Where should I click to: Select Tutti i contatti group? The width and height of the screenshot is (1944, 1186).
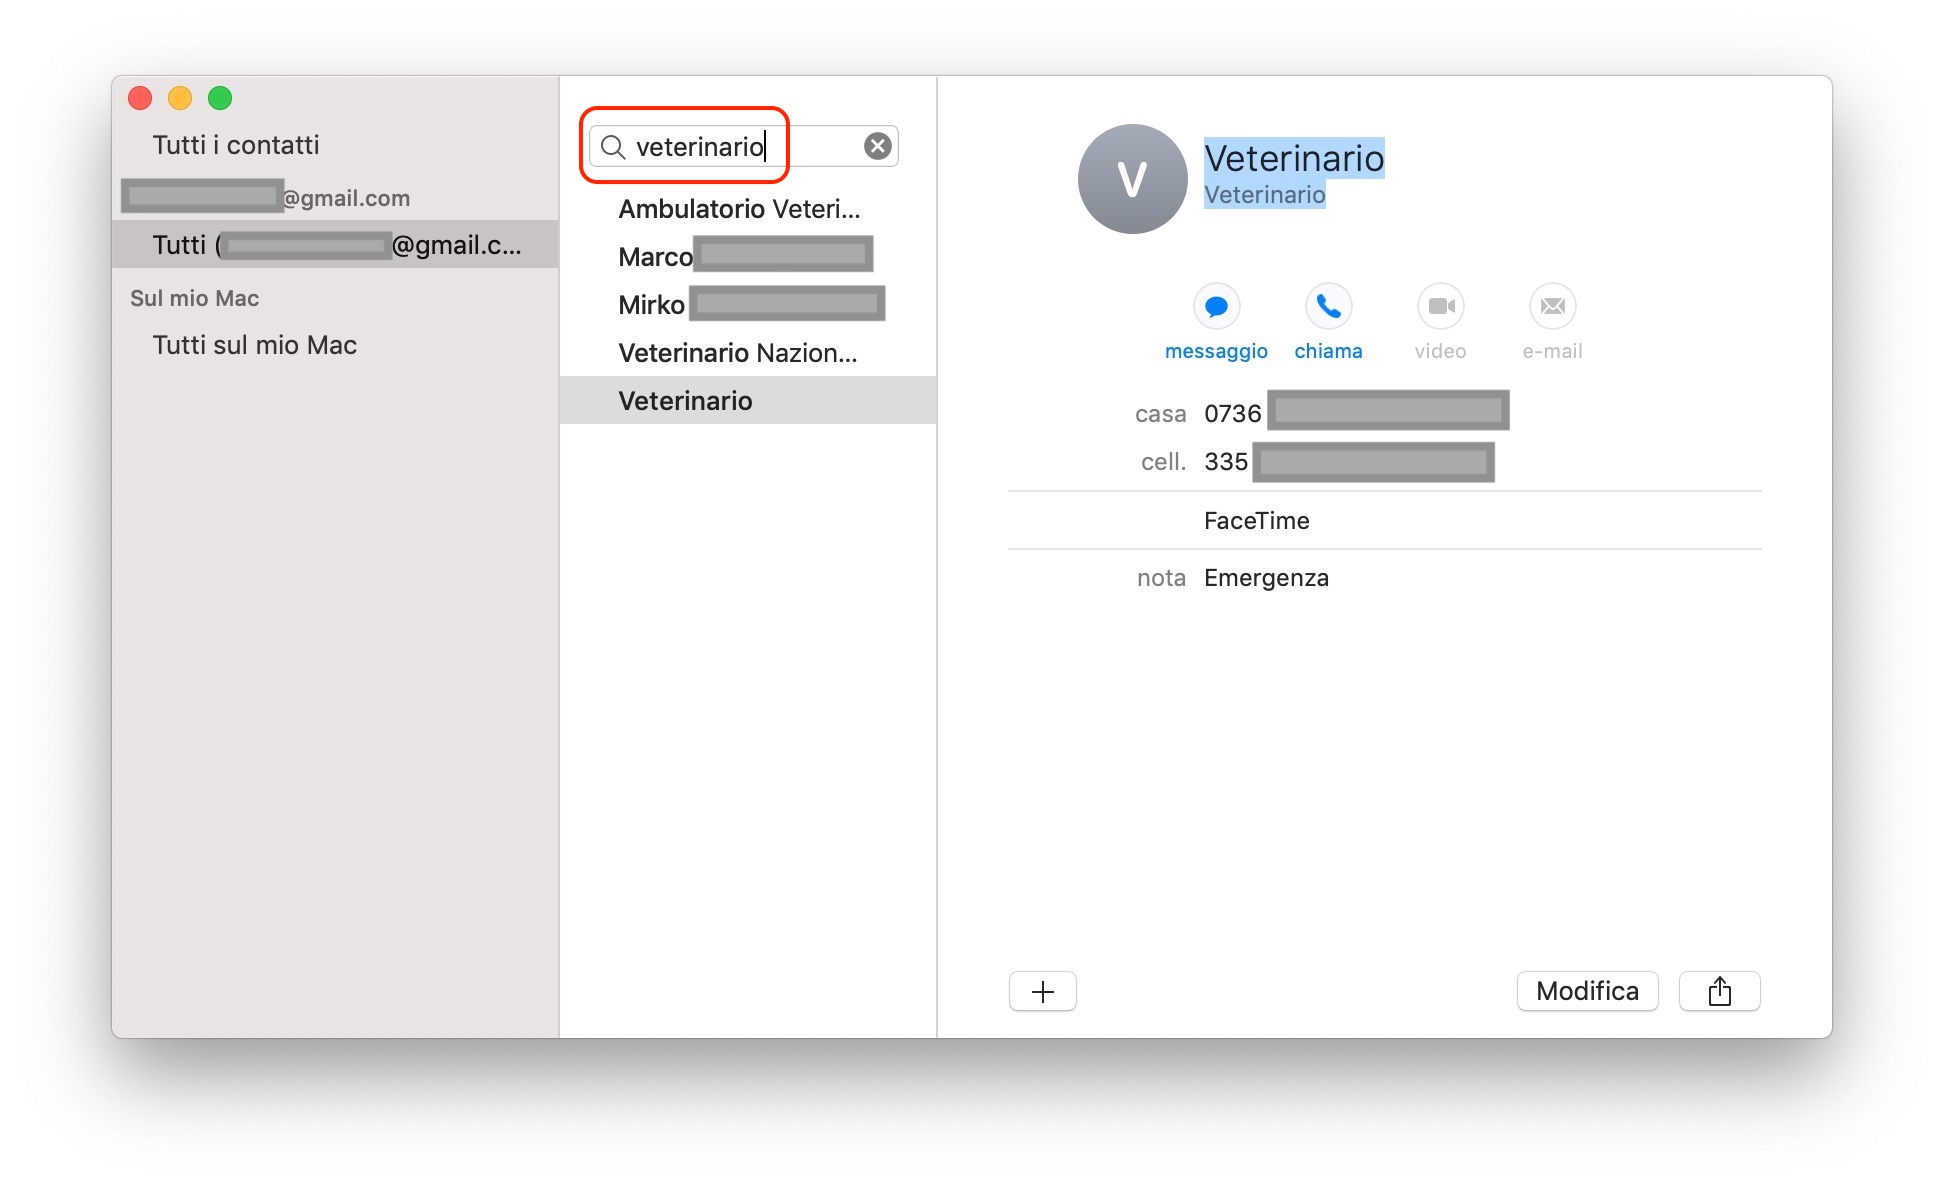236,145
